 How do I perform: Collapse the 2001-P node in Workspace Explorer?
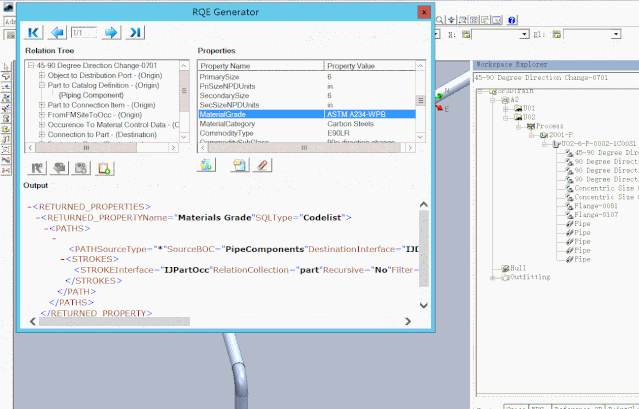tap(531, 135)
